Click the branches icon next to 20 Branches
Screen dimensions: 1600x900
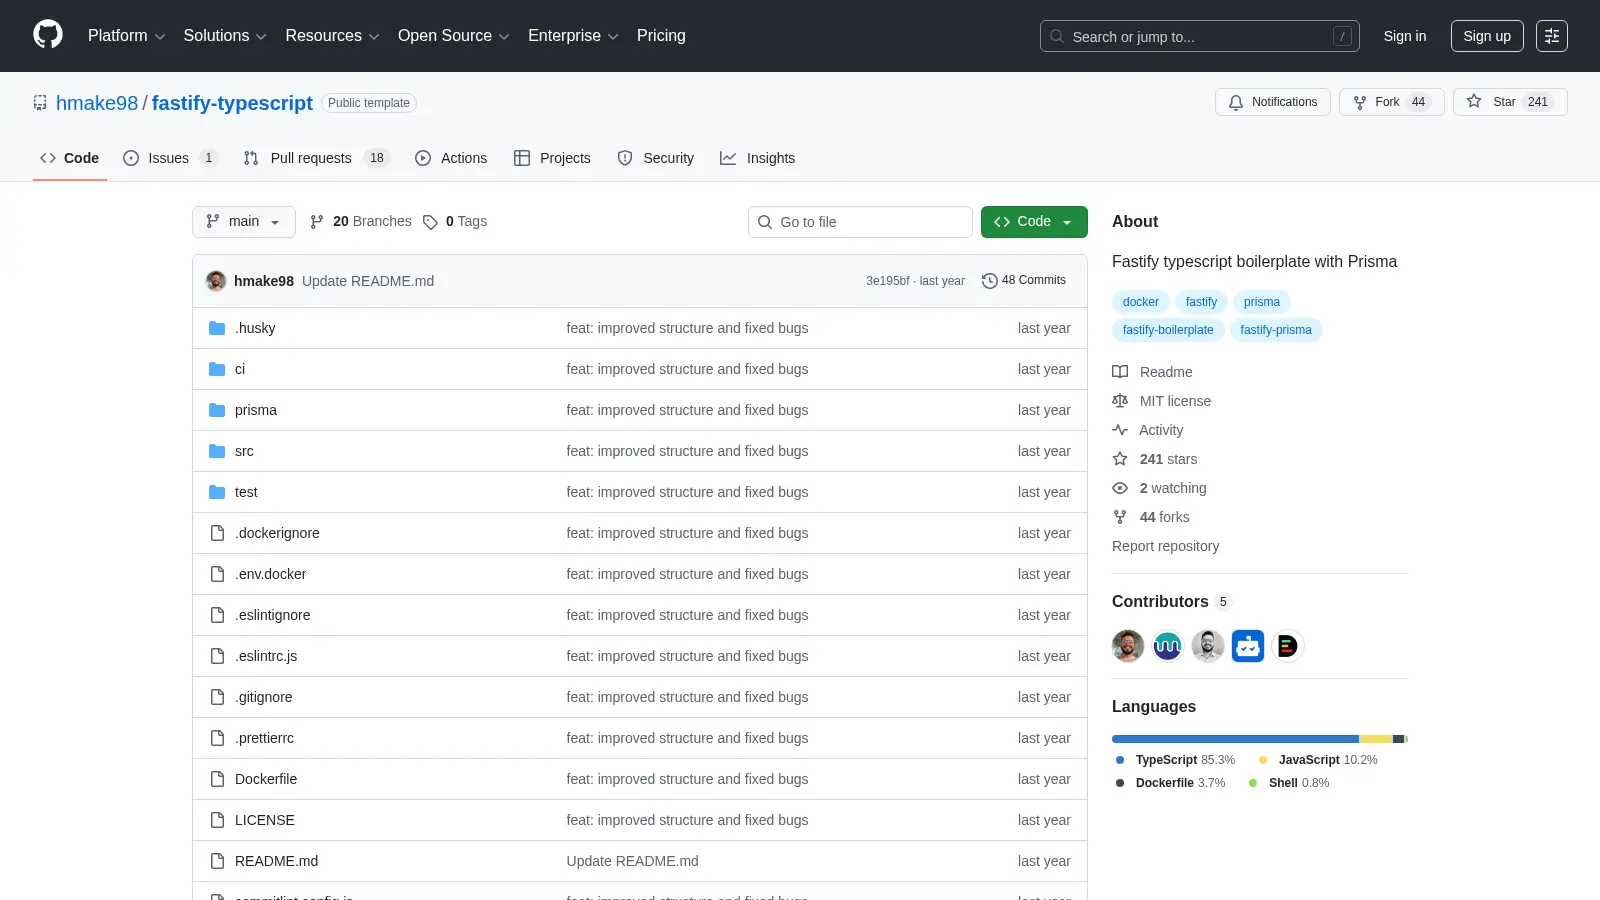coord(317,222)
